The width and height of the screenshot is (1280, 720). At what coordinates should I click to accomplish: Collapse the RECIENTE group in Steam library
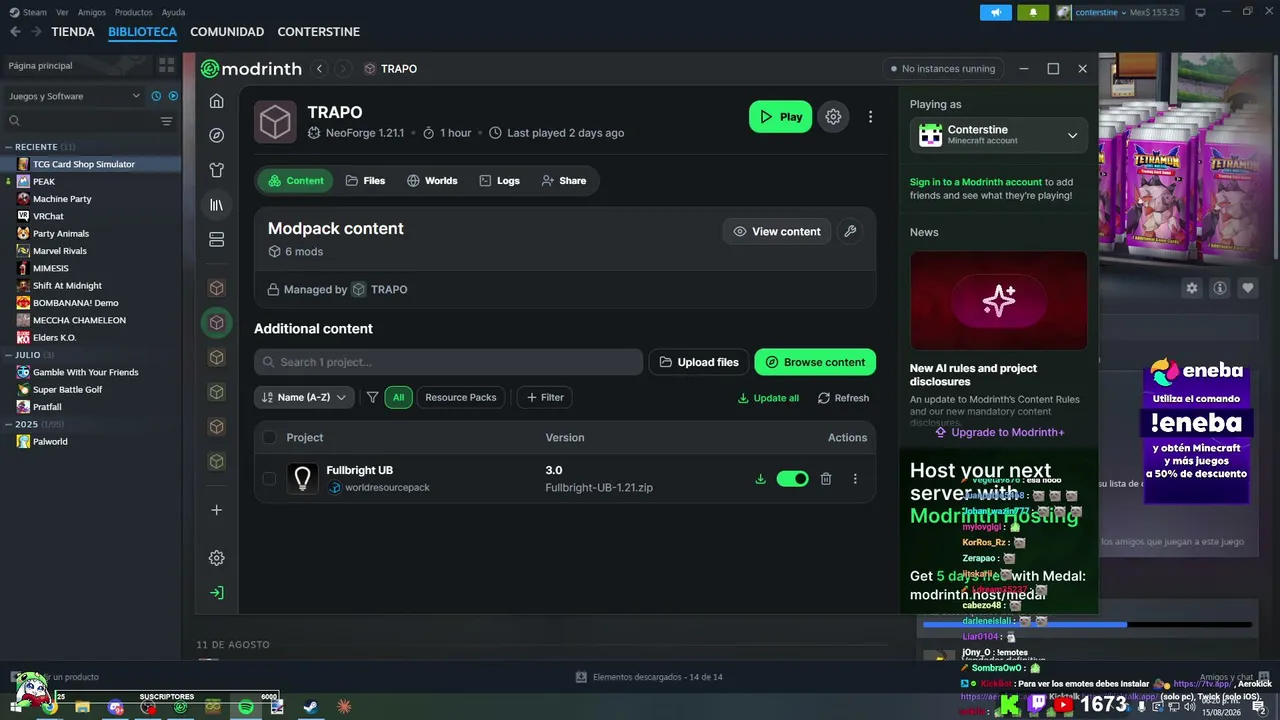click(x=38, y=147)
